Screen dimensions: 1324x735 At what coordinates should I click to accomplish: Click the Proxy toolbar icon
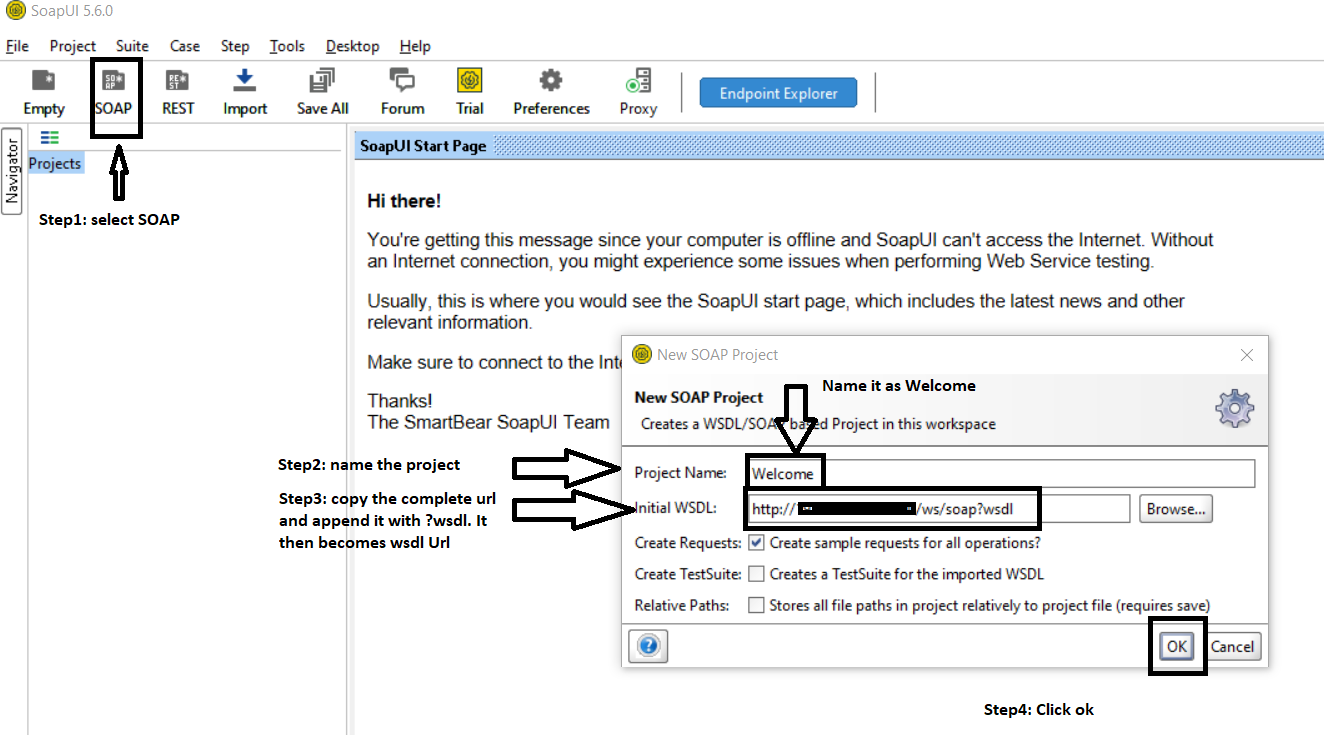point(638,92)
